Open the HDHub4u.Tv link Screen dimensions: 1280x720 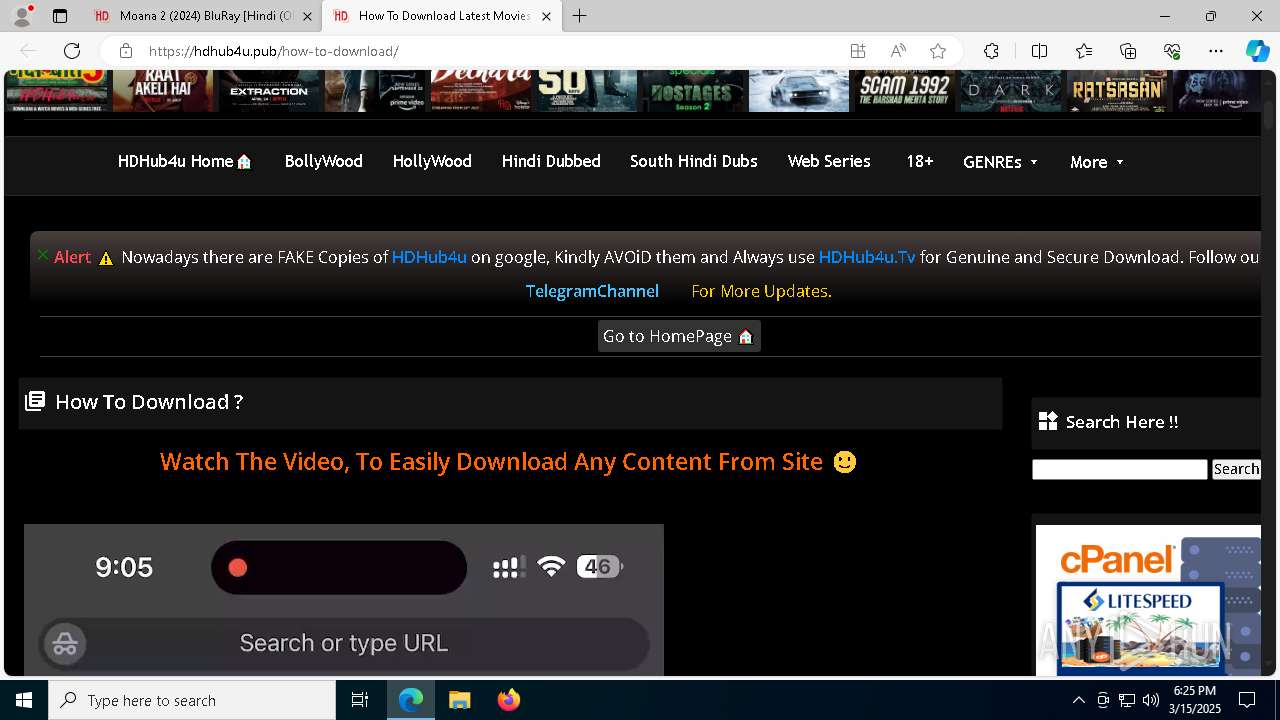point(867,257)
